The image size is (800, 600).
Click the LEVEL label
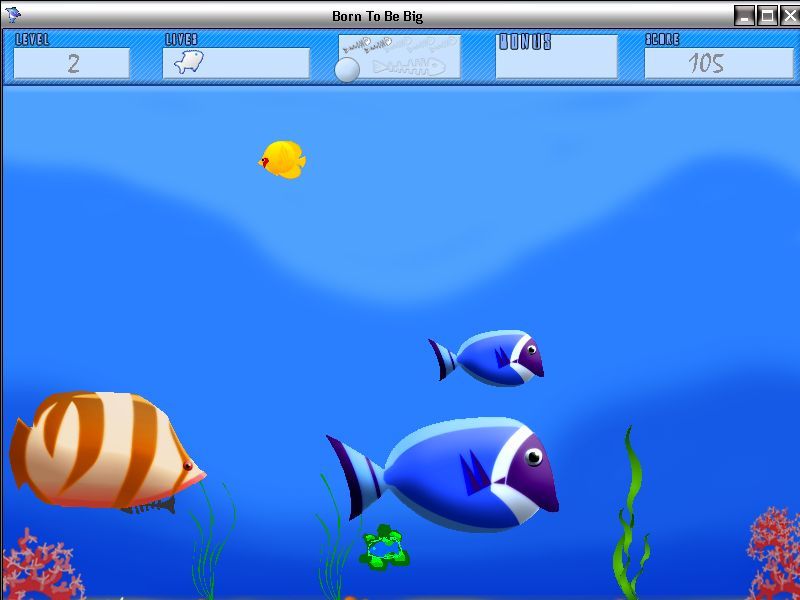coord(32,40)
